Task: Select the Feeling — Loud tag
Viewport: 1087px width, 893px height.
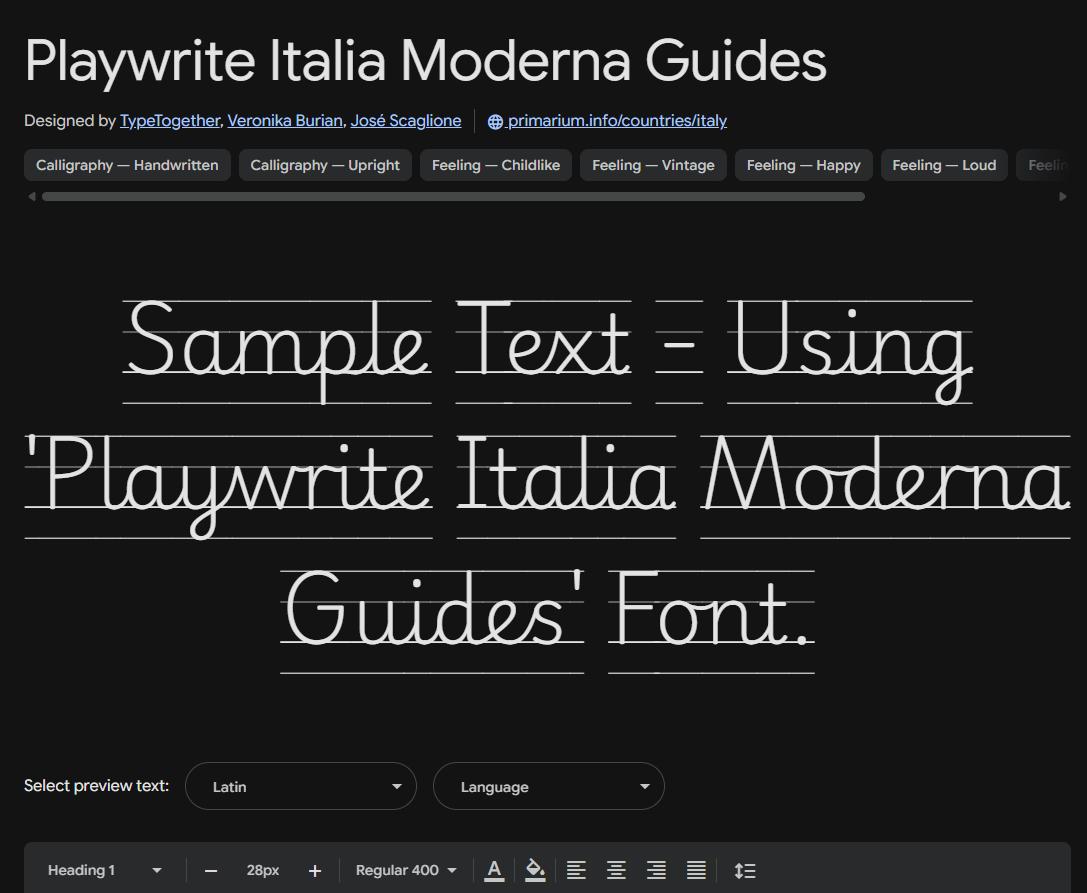Action: [944, 165]
